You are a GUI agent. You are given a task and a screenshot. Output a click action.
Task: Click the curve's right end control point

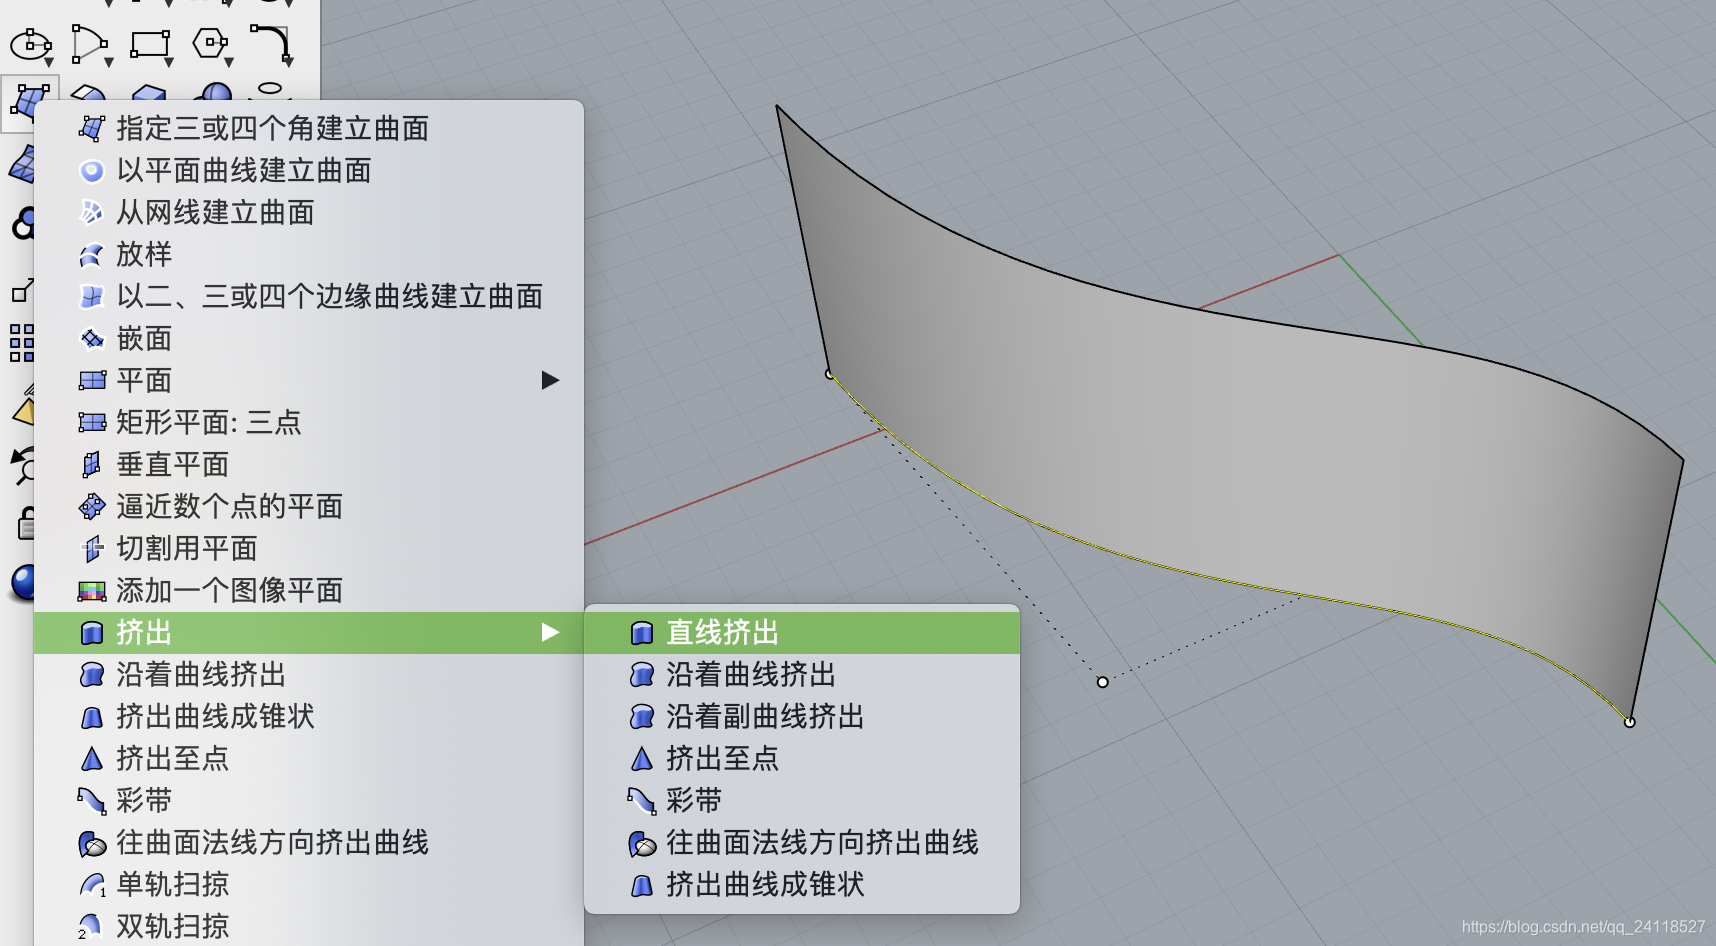(1629, 722)
